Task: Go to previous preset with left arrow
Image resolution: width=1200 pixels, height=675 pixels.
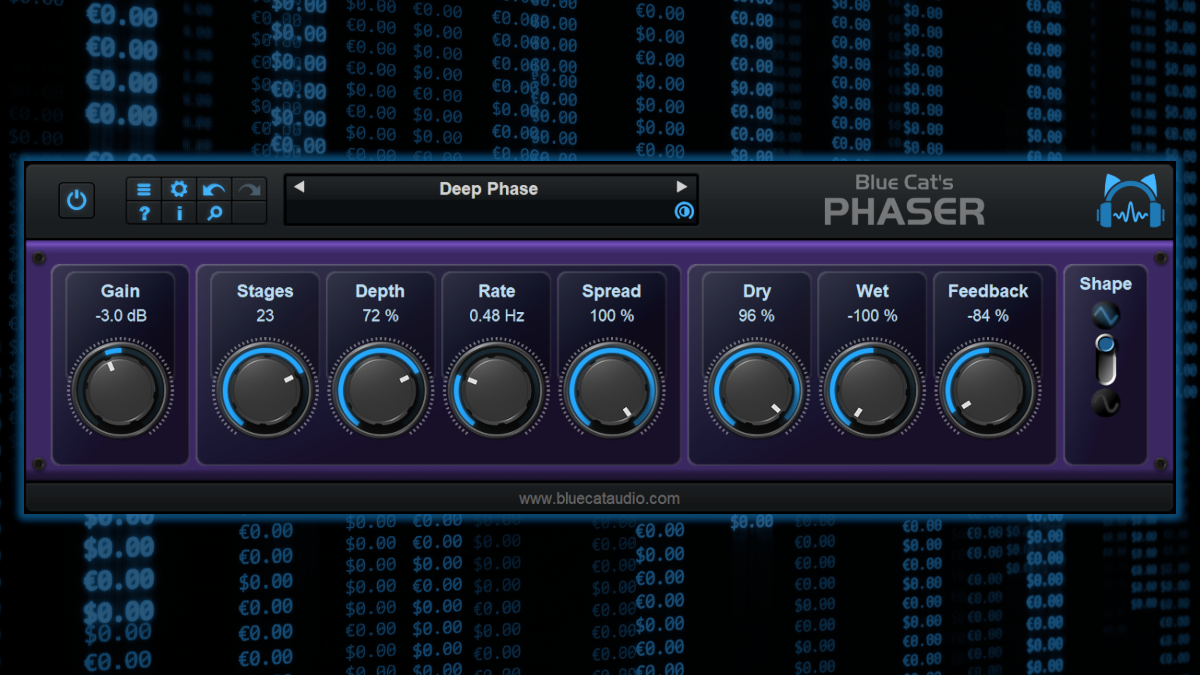Action: point(298,187)
